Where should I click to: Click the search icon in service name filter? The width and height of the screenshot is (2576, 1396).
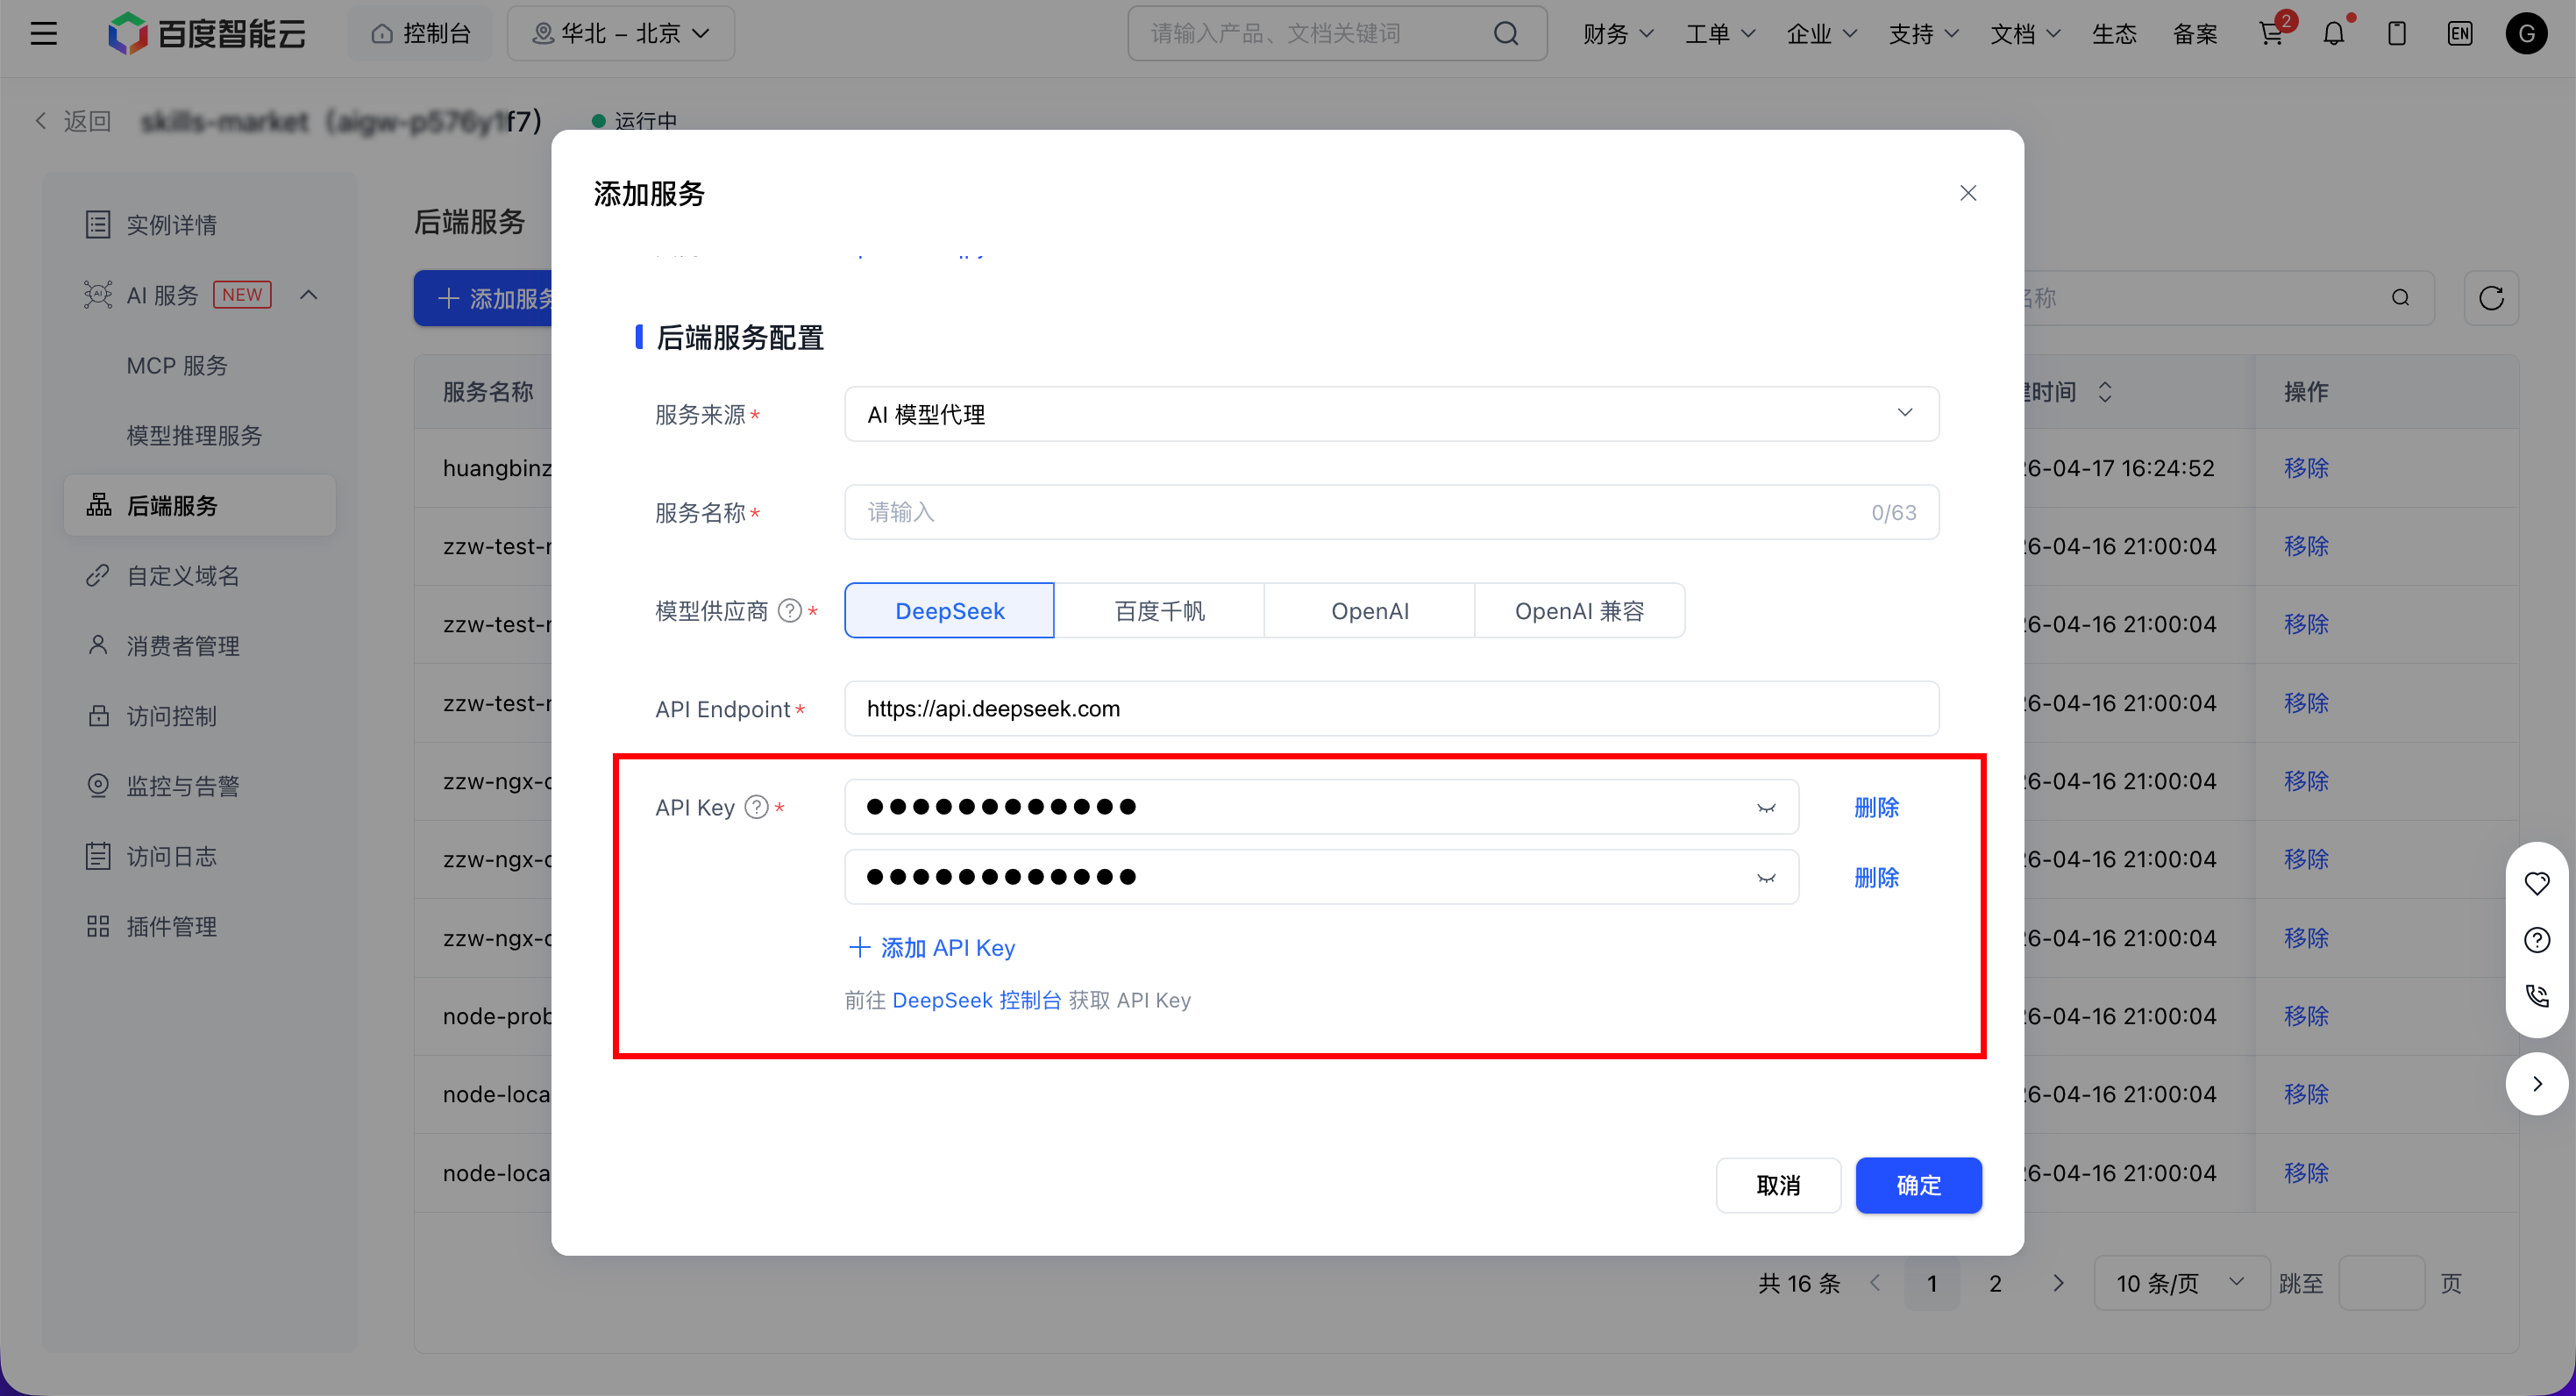[x=2400, y=298]
